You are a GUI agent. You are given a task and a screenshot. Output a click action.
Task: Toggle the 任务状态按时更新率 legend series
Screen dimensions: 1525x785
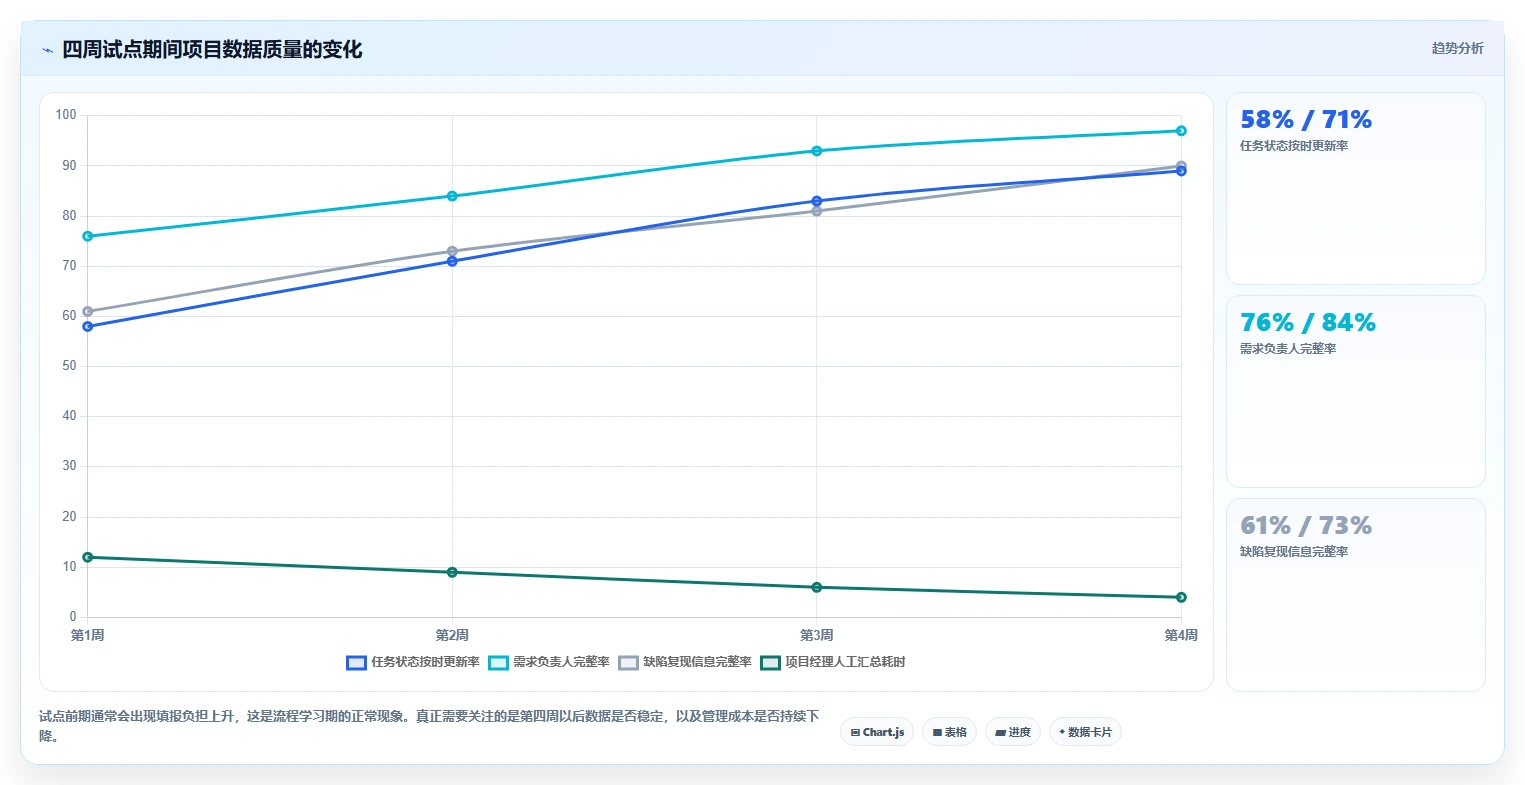click(x=413, y=662)
